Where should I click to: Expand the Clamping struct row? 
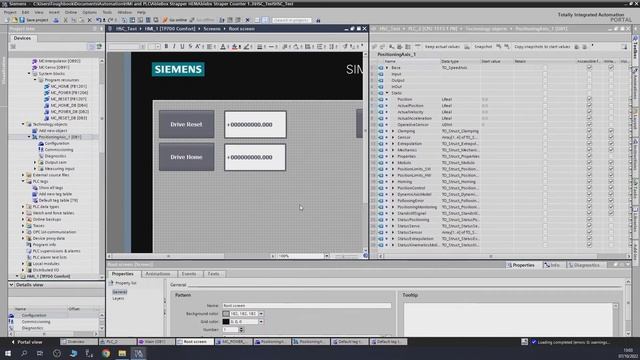tap(393, 131)
